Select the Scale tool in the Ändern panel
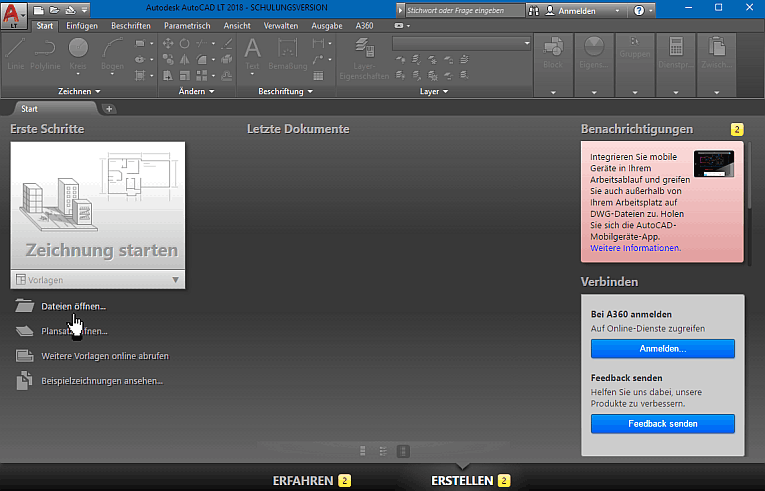The height and width of the screenshot is (491, 765). coord(184,76)
